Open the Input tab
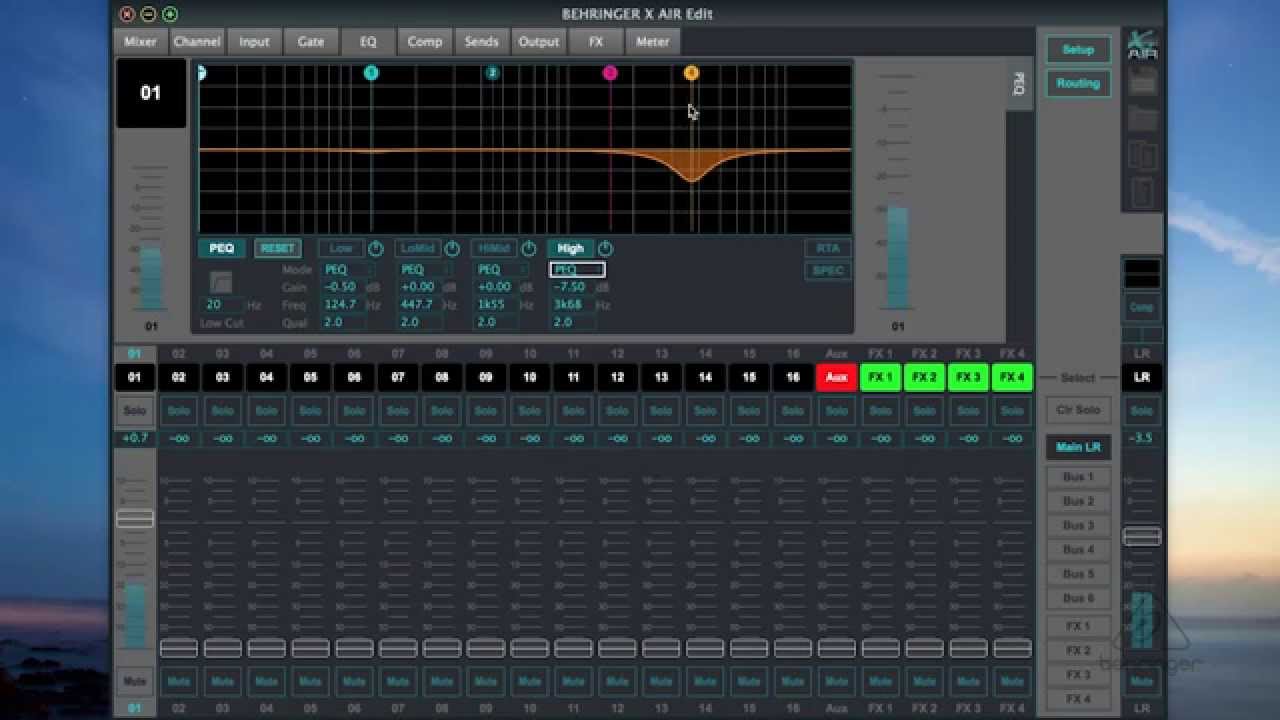 254,41
